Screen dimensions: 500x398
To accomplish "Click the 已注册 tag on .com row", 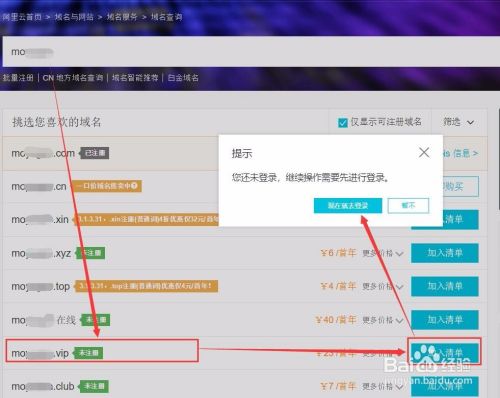I will pyautogui.click(x=94, y=153).
